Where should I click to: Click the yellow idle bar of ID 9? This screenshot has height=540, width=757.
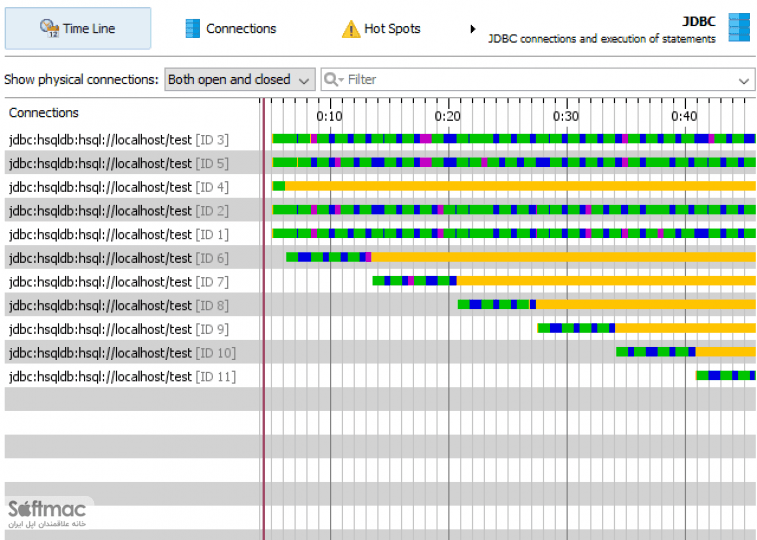point(685,328)
